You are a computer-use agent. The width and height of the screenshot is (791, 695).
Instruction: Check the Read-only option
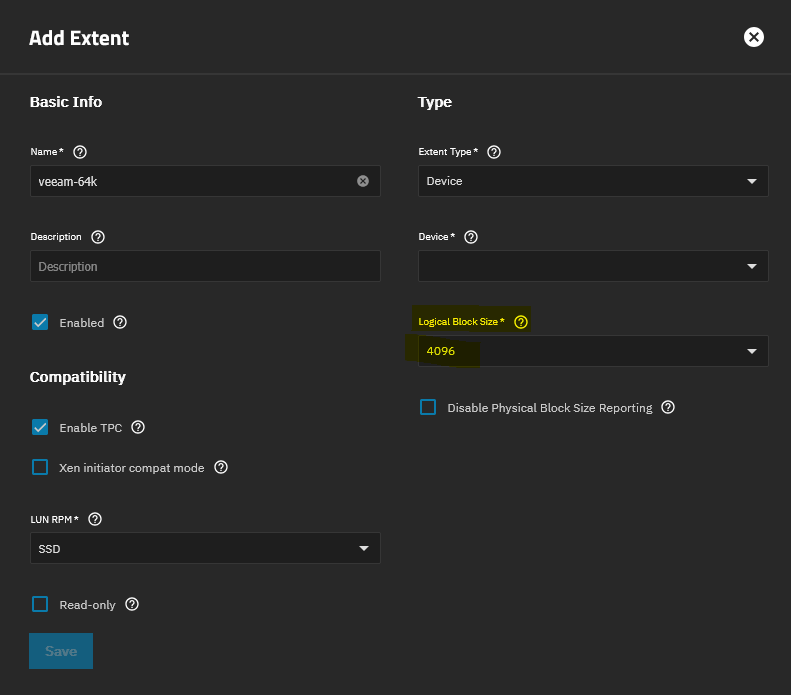click(x=40, y=604)
